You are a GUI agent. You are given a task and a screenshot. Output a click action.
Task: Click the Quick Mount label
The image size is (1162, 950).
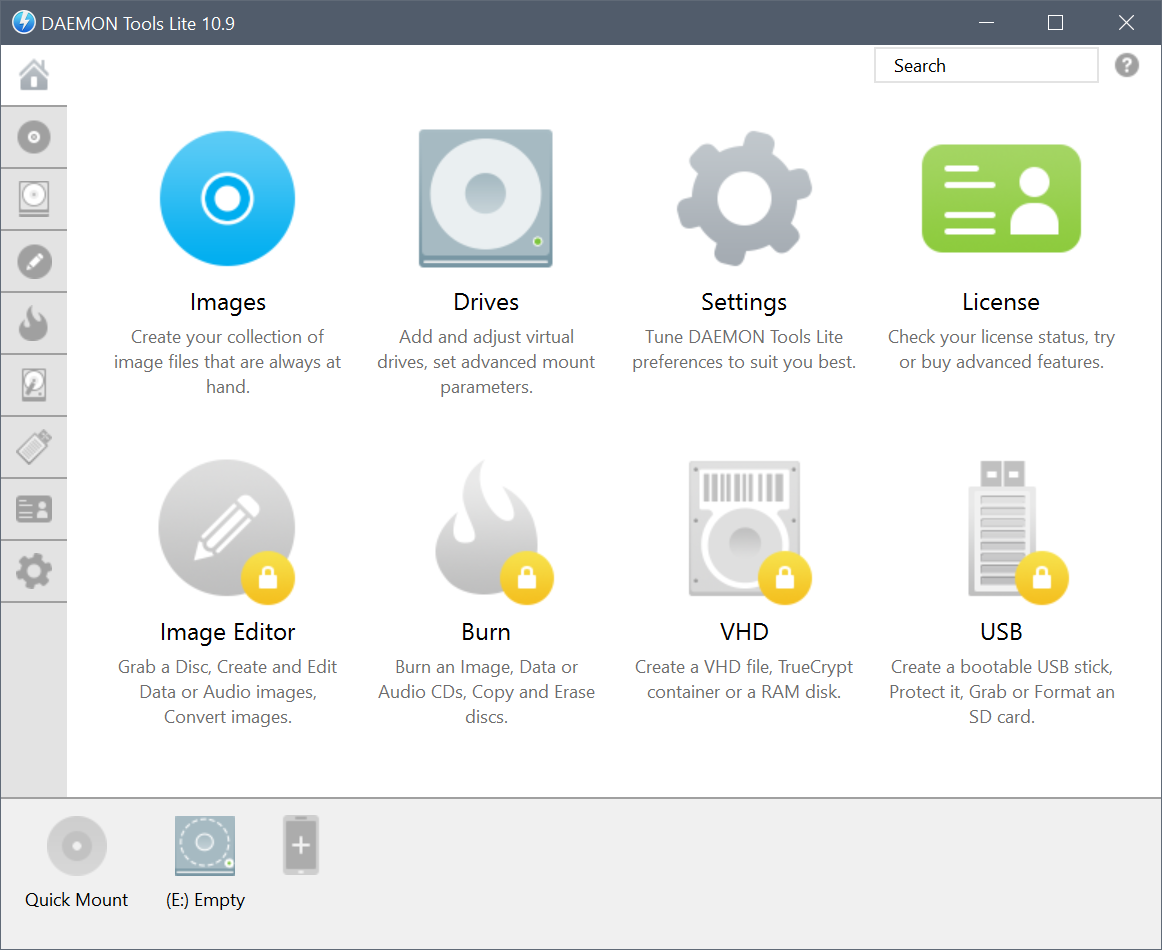[x=76, y=900]
